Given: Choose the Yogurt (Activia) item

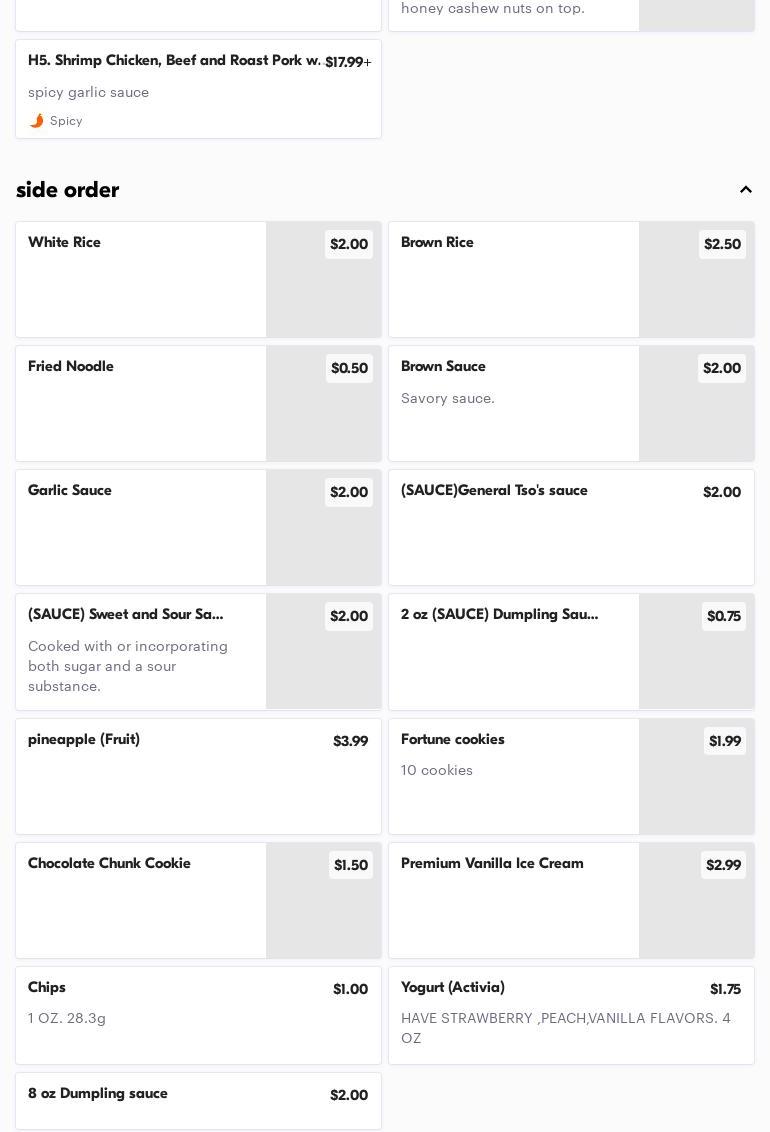Looking at the screenshot, I should click(572, 1016).
